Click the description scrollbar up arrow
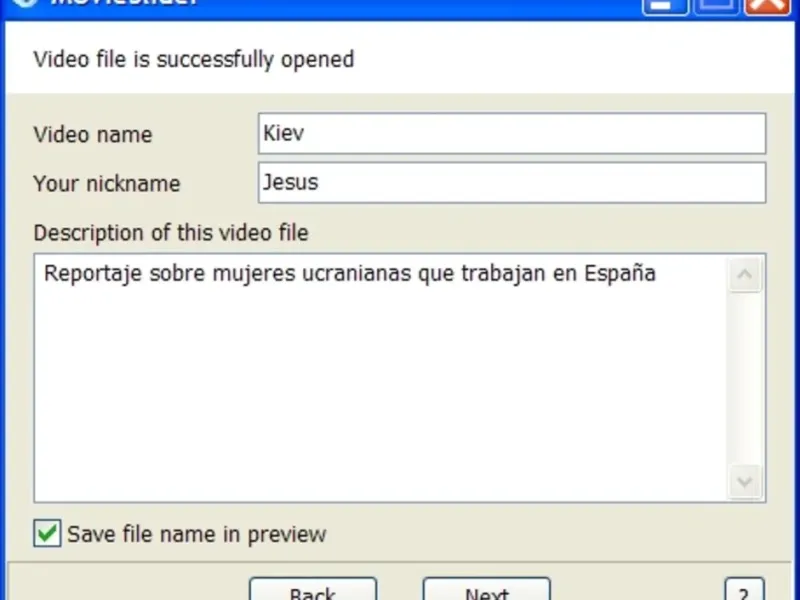 point(745,274)
